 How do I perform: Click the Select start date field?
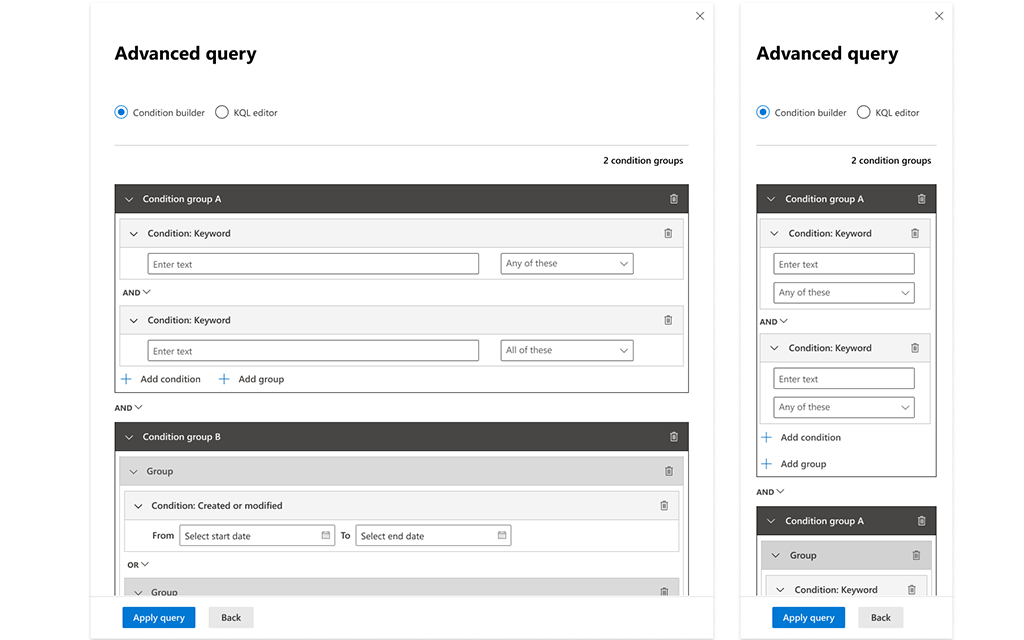coord(257,536)
